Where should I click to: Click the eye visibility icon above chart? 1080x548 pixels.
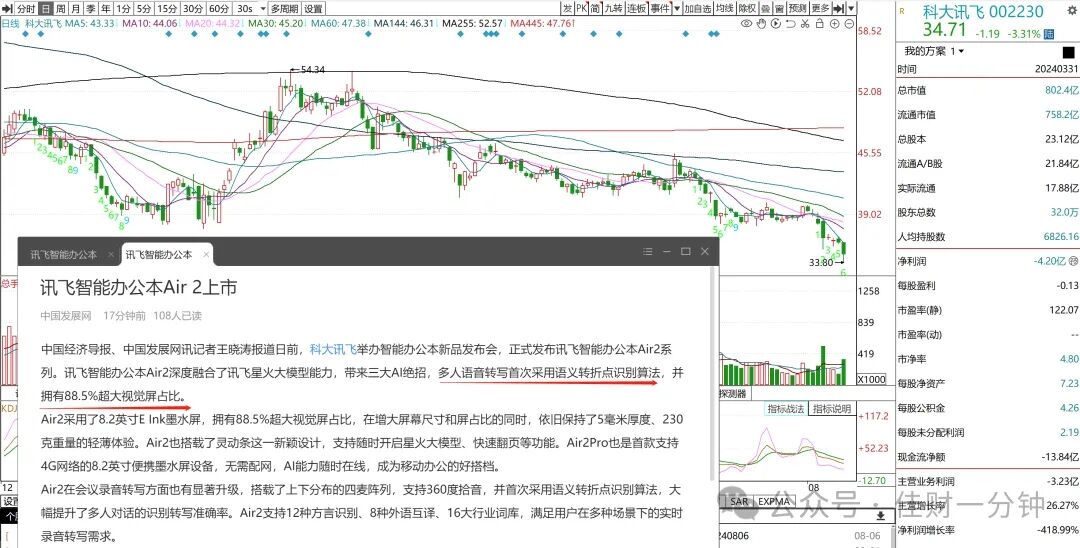coord(747,23)
